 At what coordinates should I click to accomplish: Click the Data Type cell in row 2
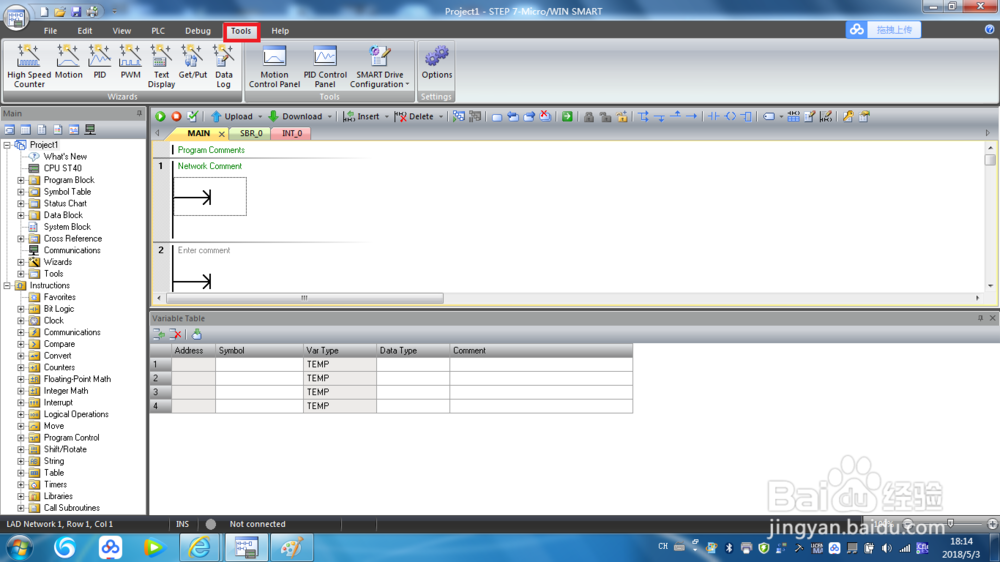[x=413, y=378]
